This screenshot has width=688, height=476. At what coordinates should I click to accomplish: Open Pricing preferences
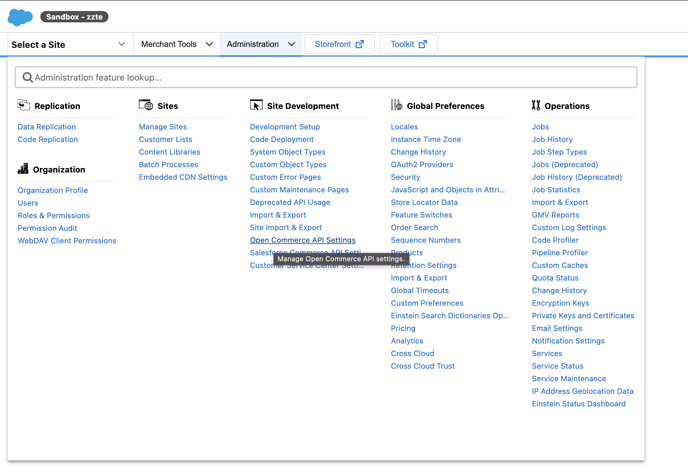point(403,329)
